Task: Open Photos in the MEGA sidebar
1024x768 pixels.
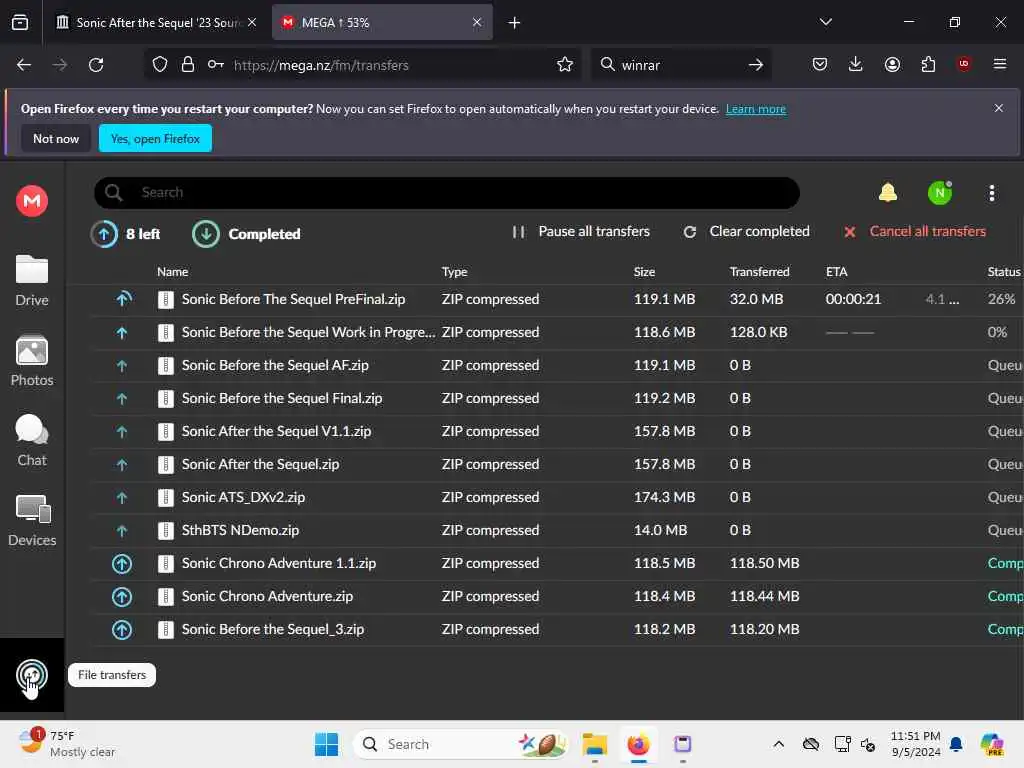Action: point(31,360)
